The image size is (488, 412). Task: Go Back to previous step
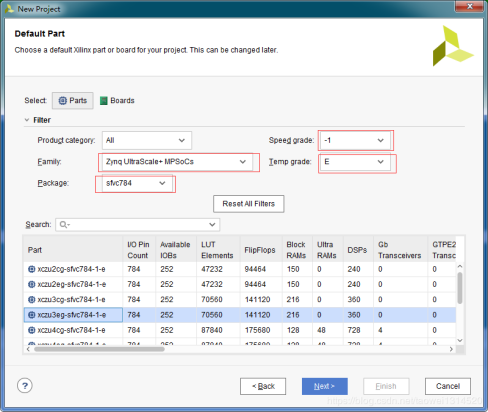click(x=263, y=386)
